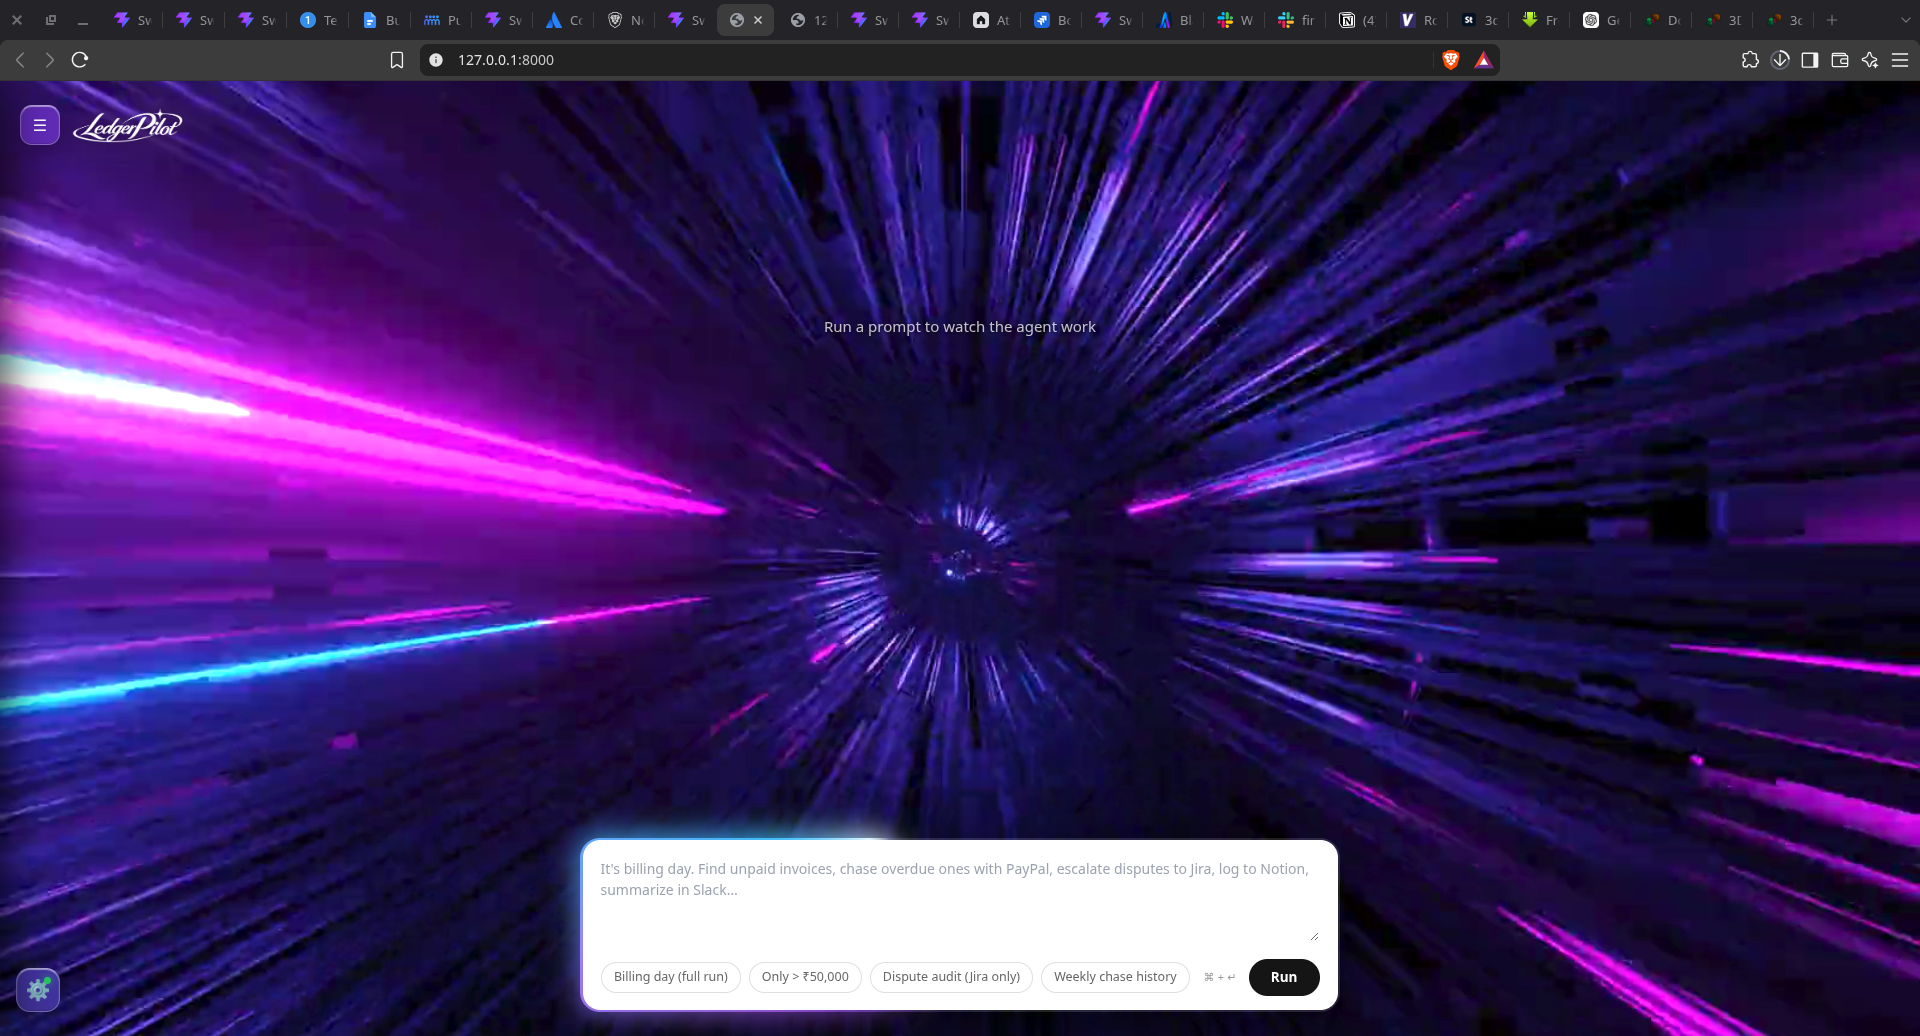Switch to the tab labeled Cc
This screenshot has width=1920, height=1036.
click(x=564, y=20)
